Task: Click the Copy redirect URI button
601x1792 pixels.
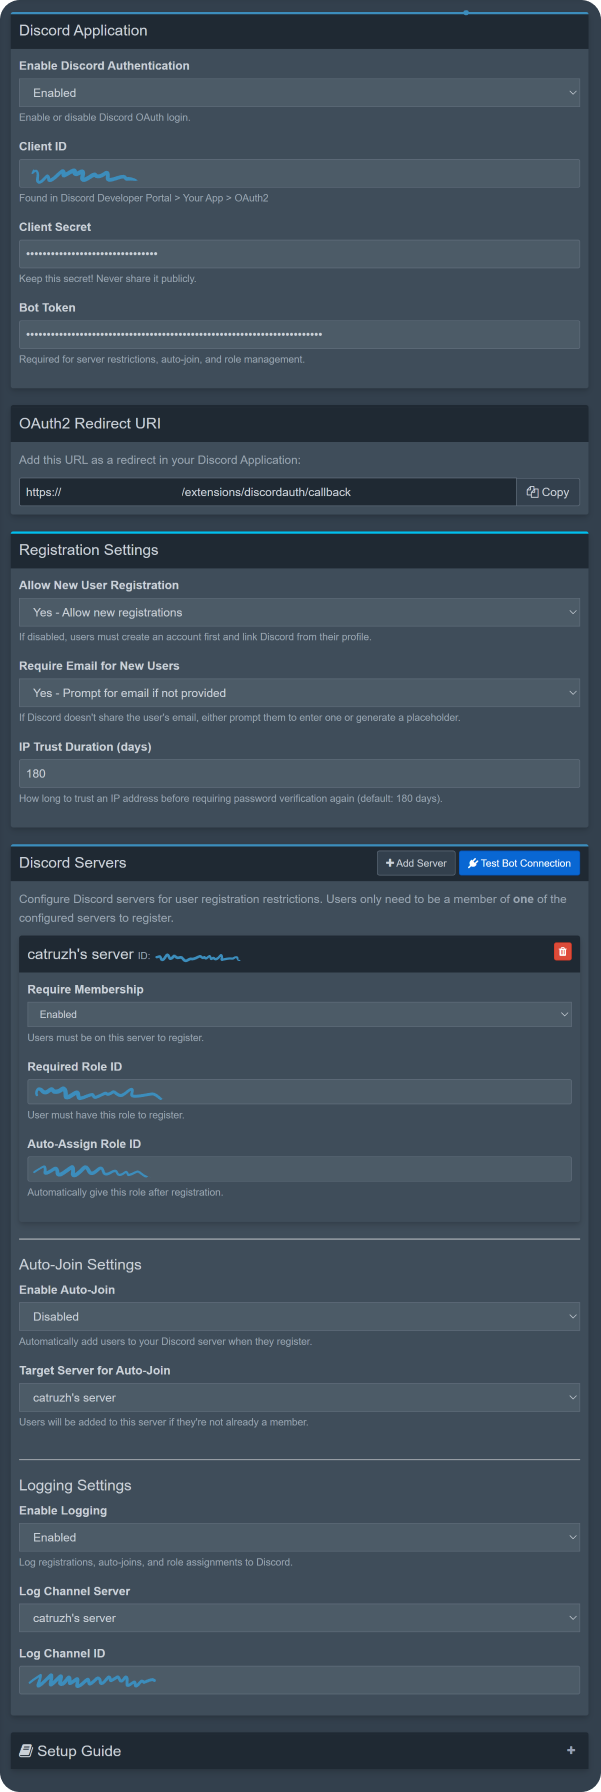Action: tap(548, 492)
